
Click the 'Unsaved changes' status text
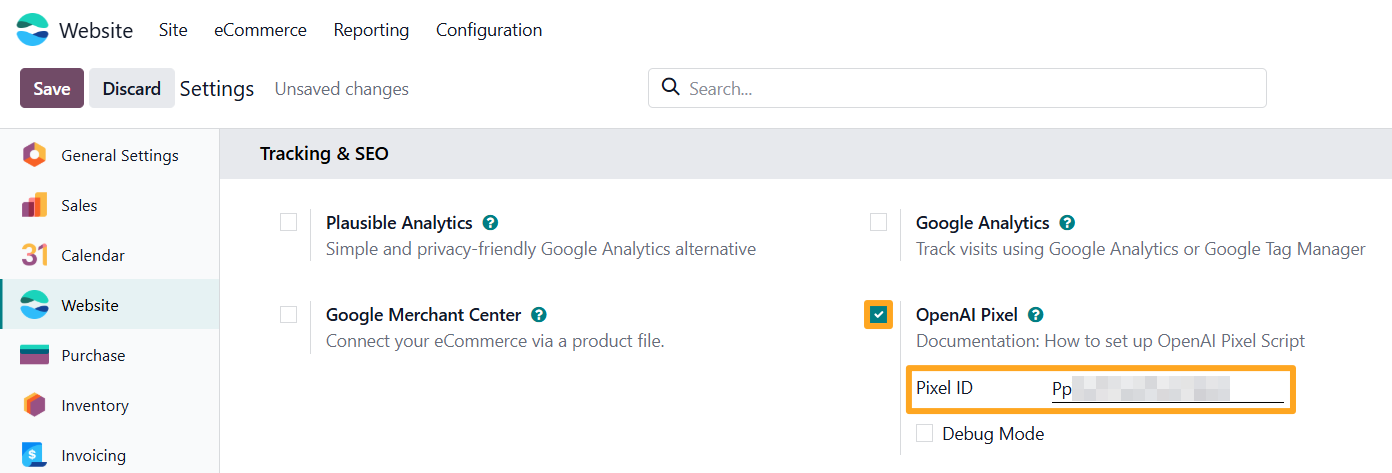(342, 89)
